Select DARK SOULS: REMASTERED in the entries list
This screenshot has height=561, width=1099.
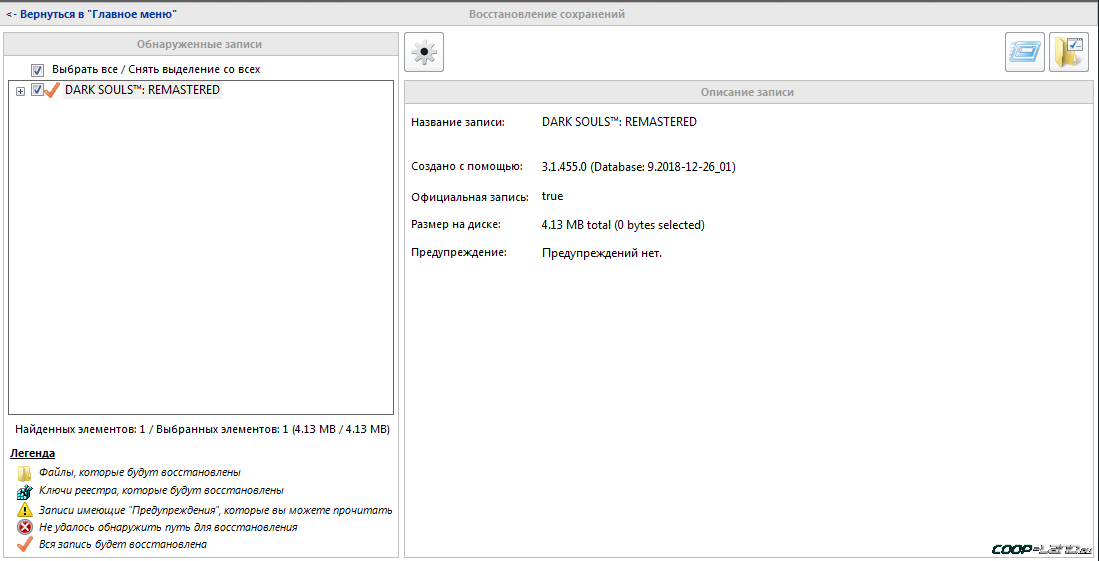pyautogui.click(x=142, y=90)
